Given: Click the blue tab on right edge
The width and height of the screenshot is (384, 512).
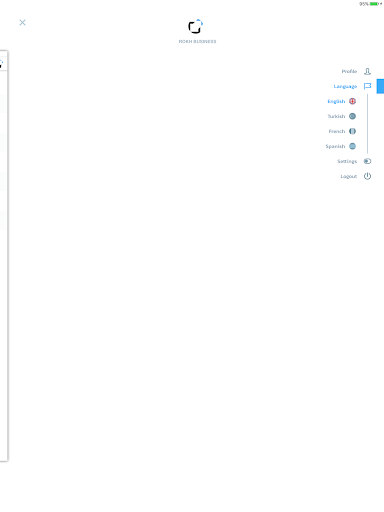Looking at the screenshot, I should pos(380,86).
